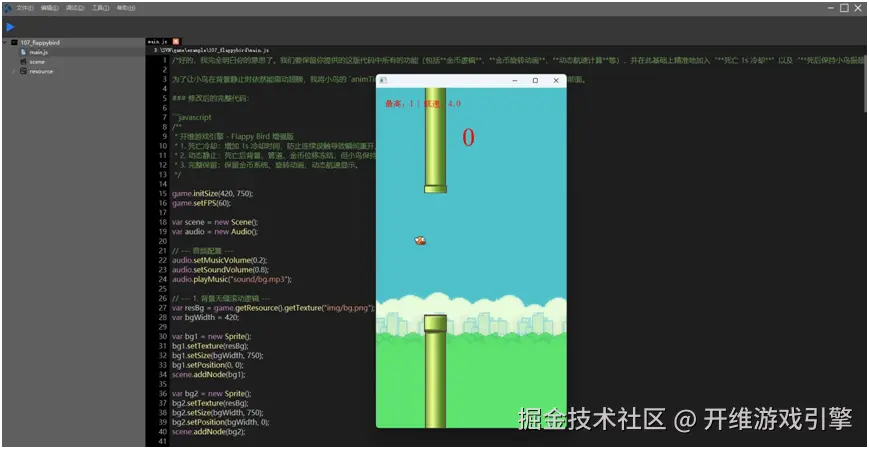Image resolution: width=869 pixels, height=449 pixels.
Task: Click line audio.playMusic("sound/bg.mp3");
Action: point(232,279)
